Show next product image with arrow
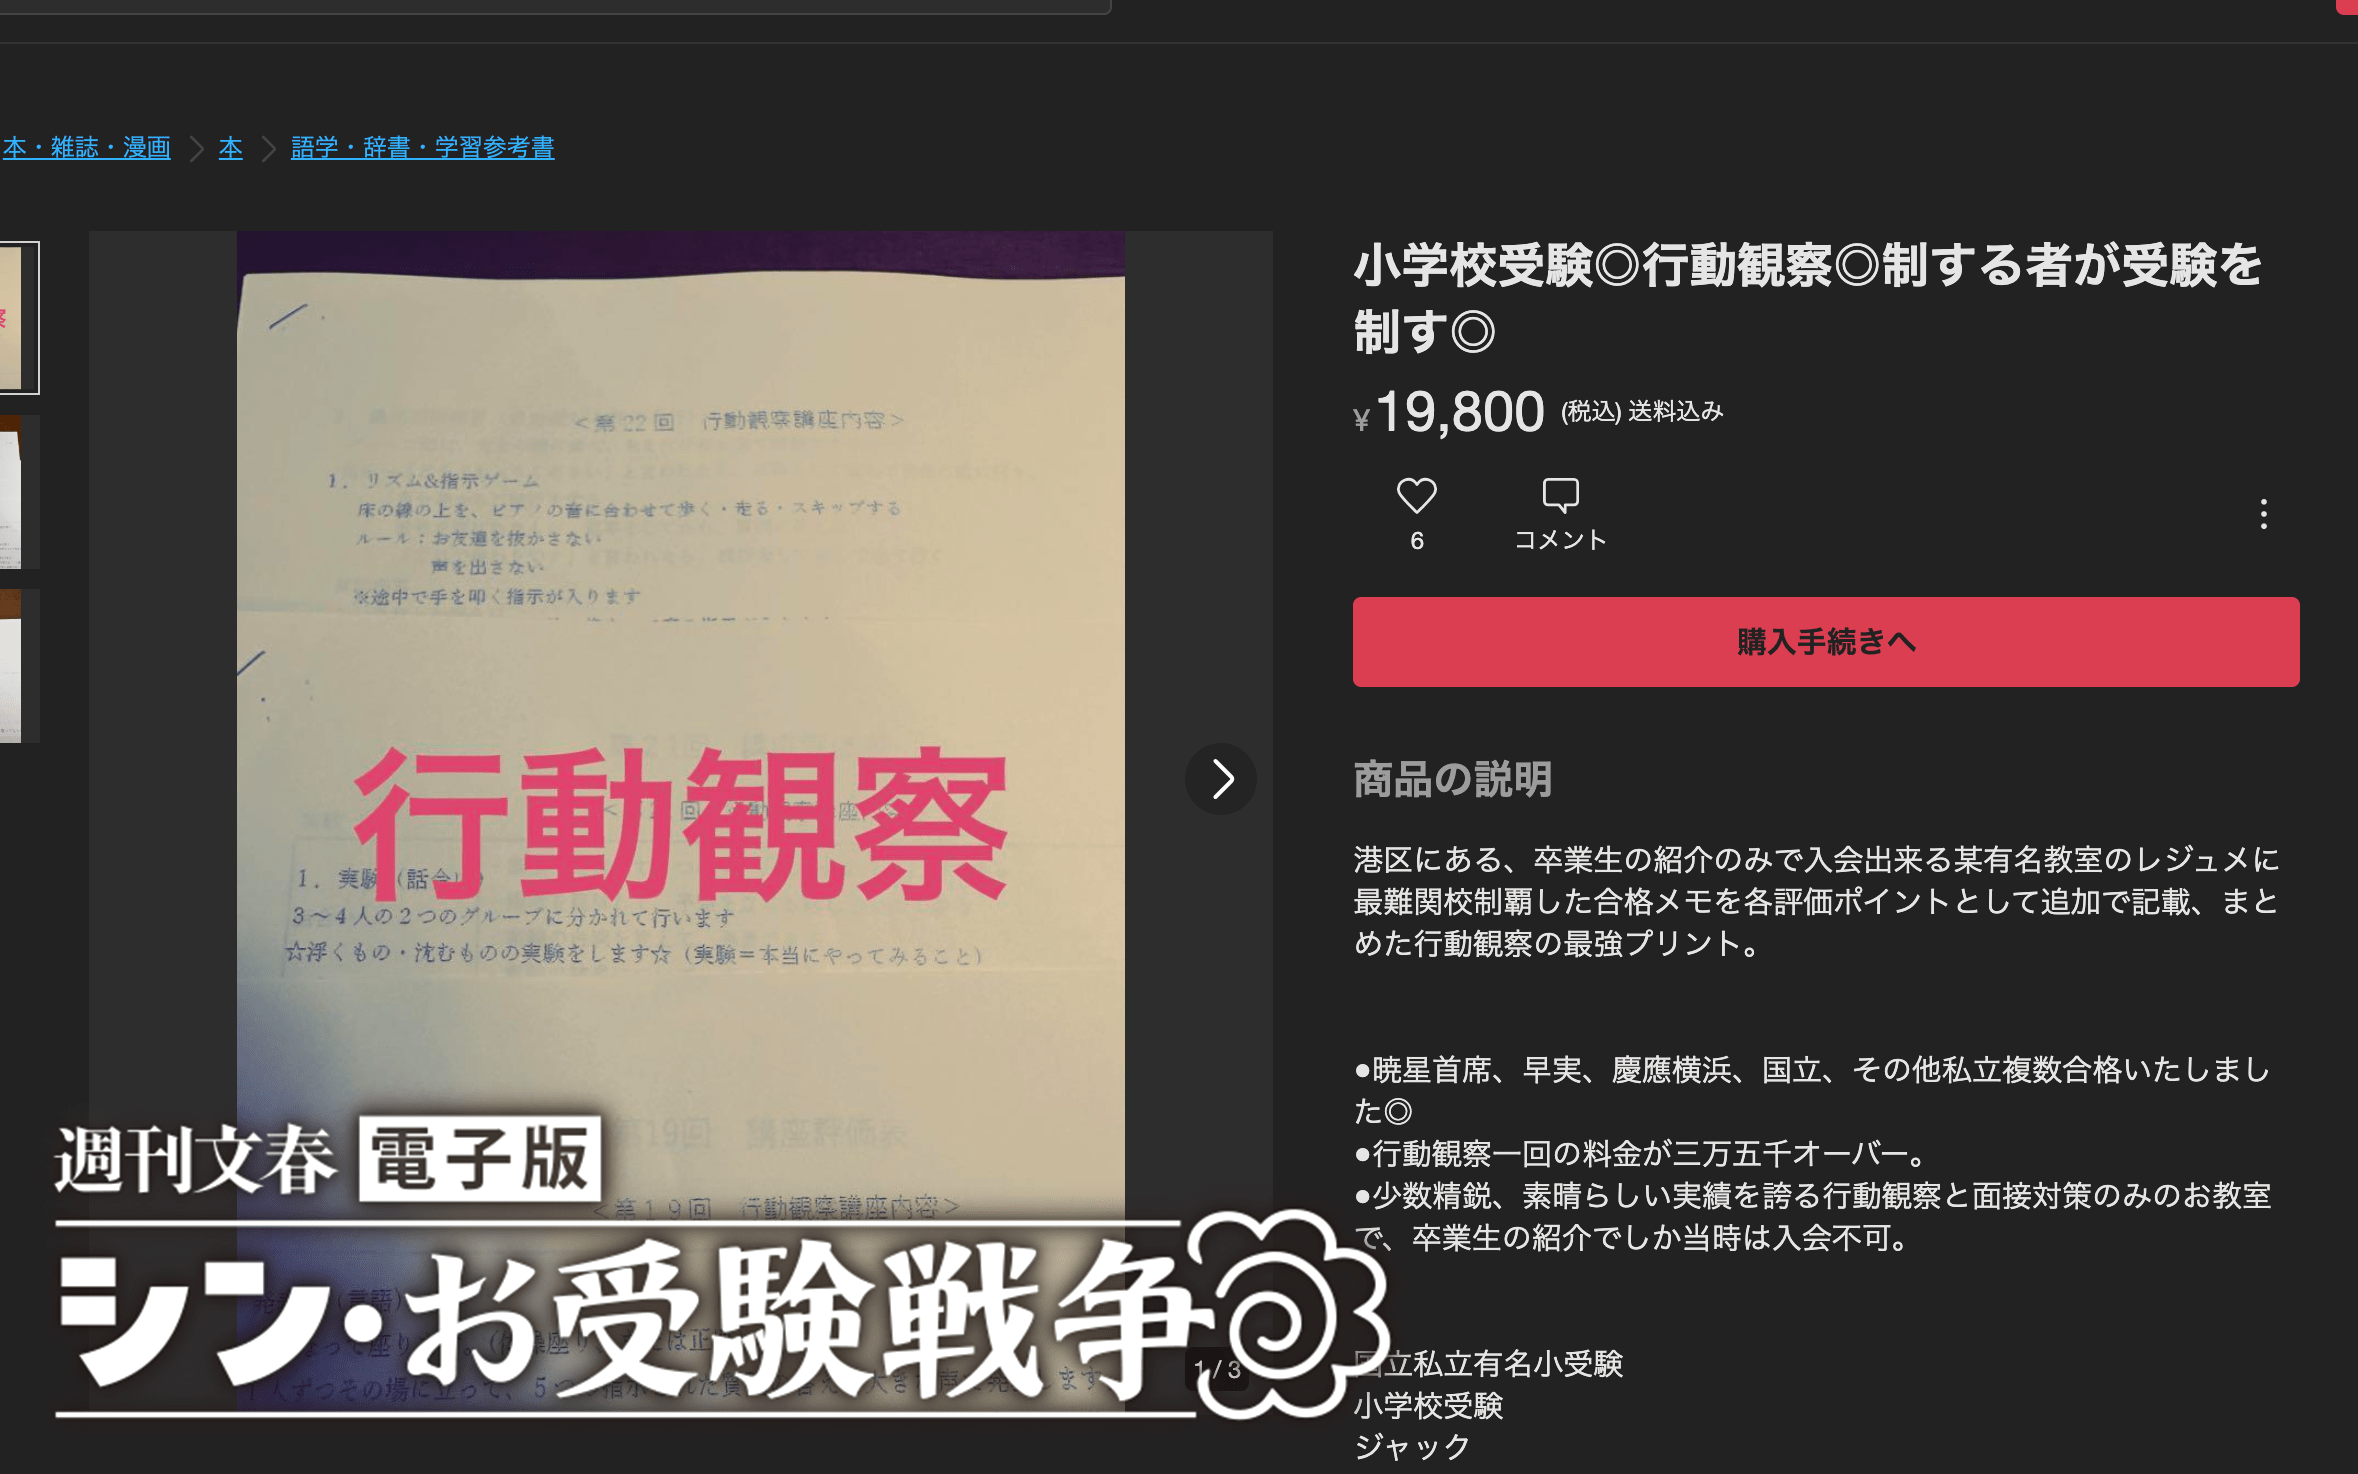The height and width of the screenshot is (1474, 2358). (x=1221, y=779)
